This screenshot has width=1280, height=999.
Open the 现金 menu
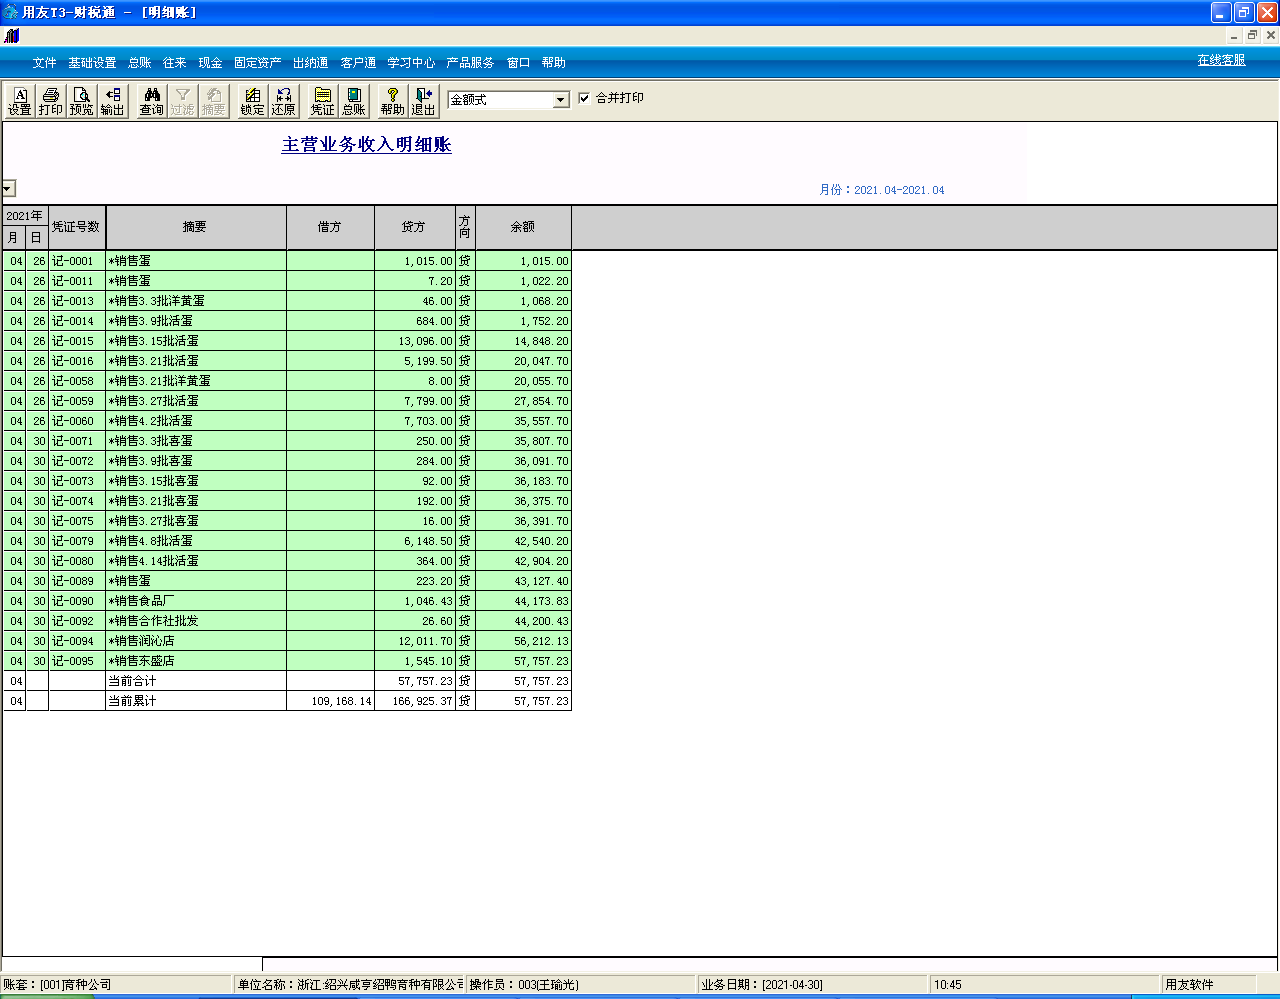(210, 62)
